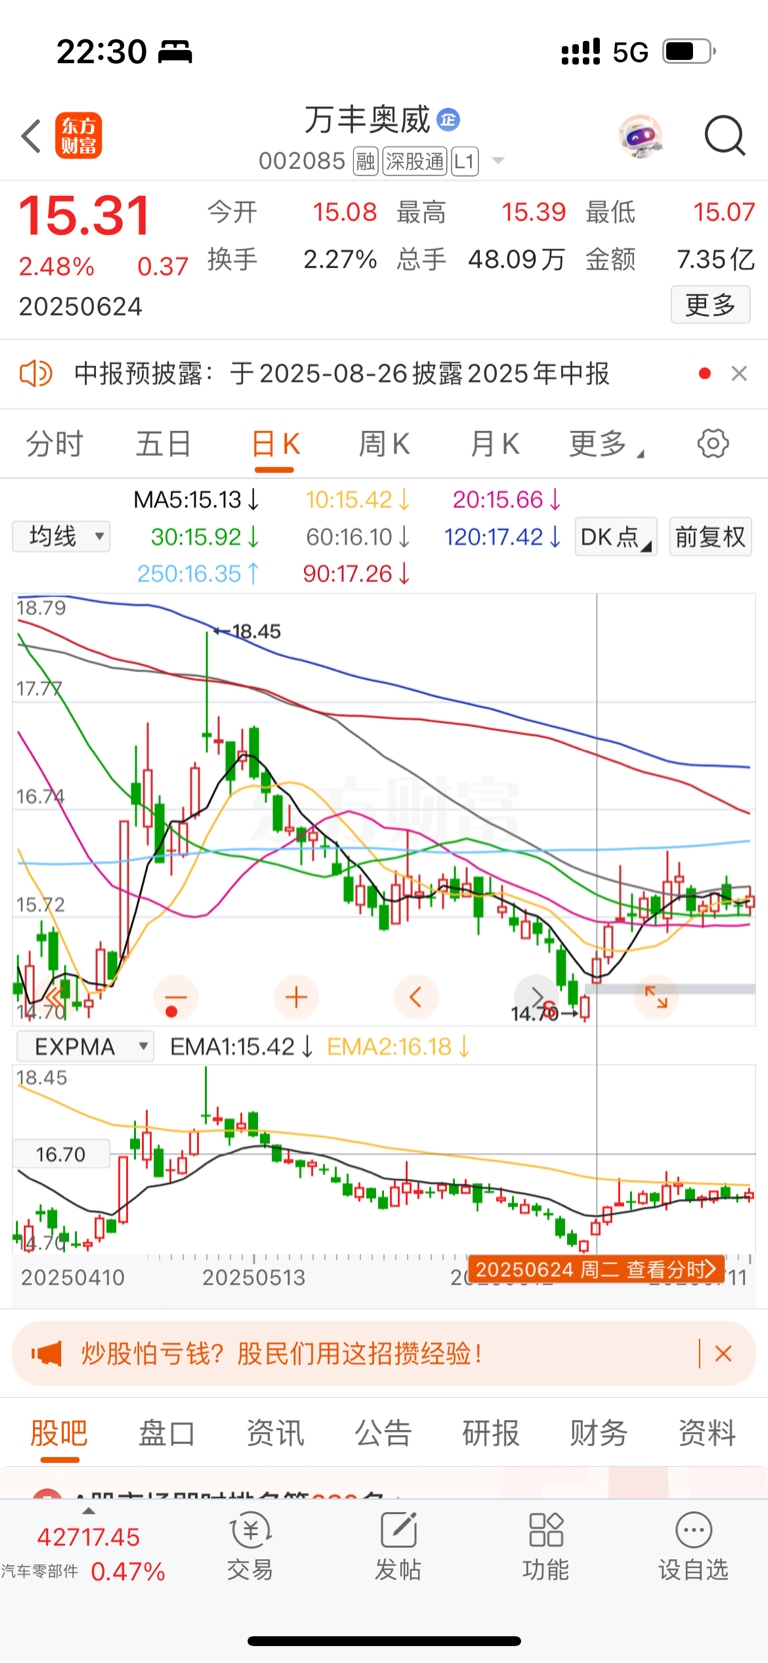Image resolution: width=768 pixels, height=1663 pixels.
Task: Tap the back arrow icon
Action: point(31,136)
